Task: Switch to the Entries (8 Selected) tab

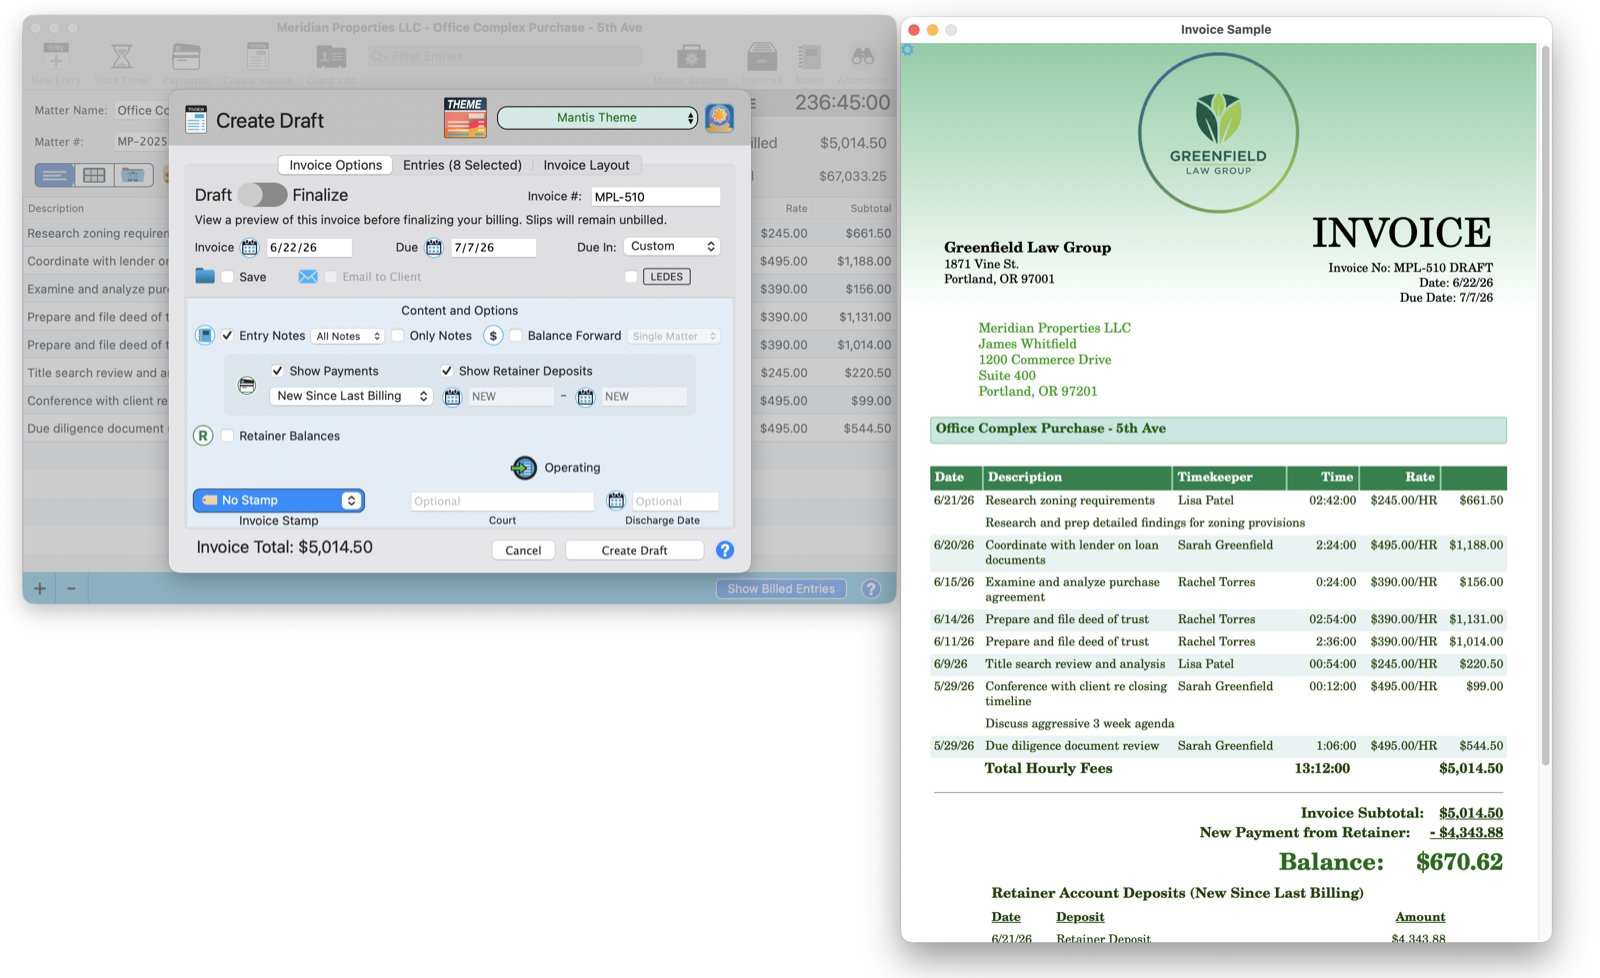Action: click(462, 165)
